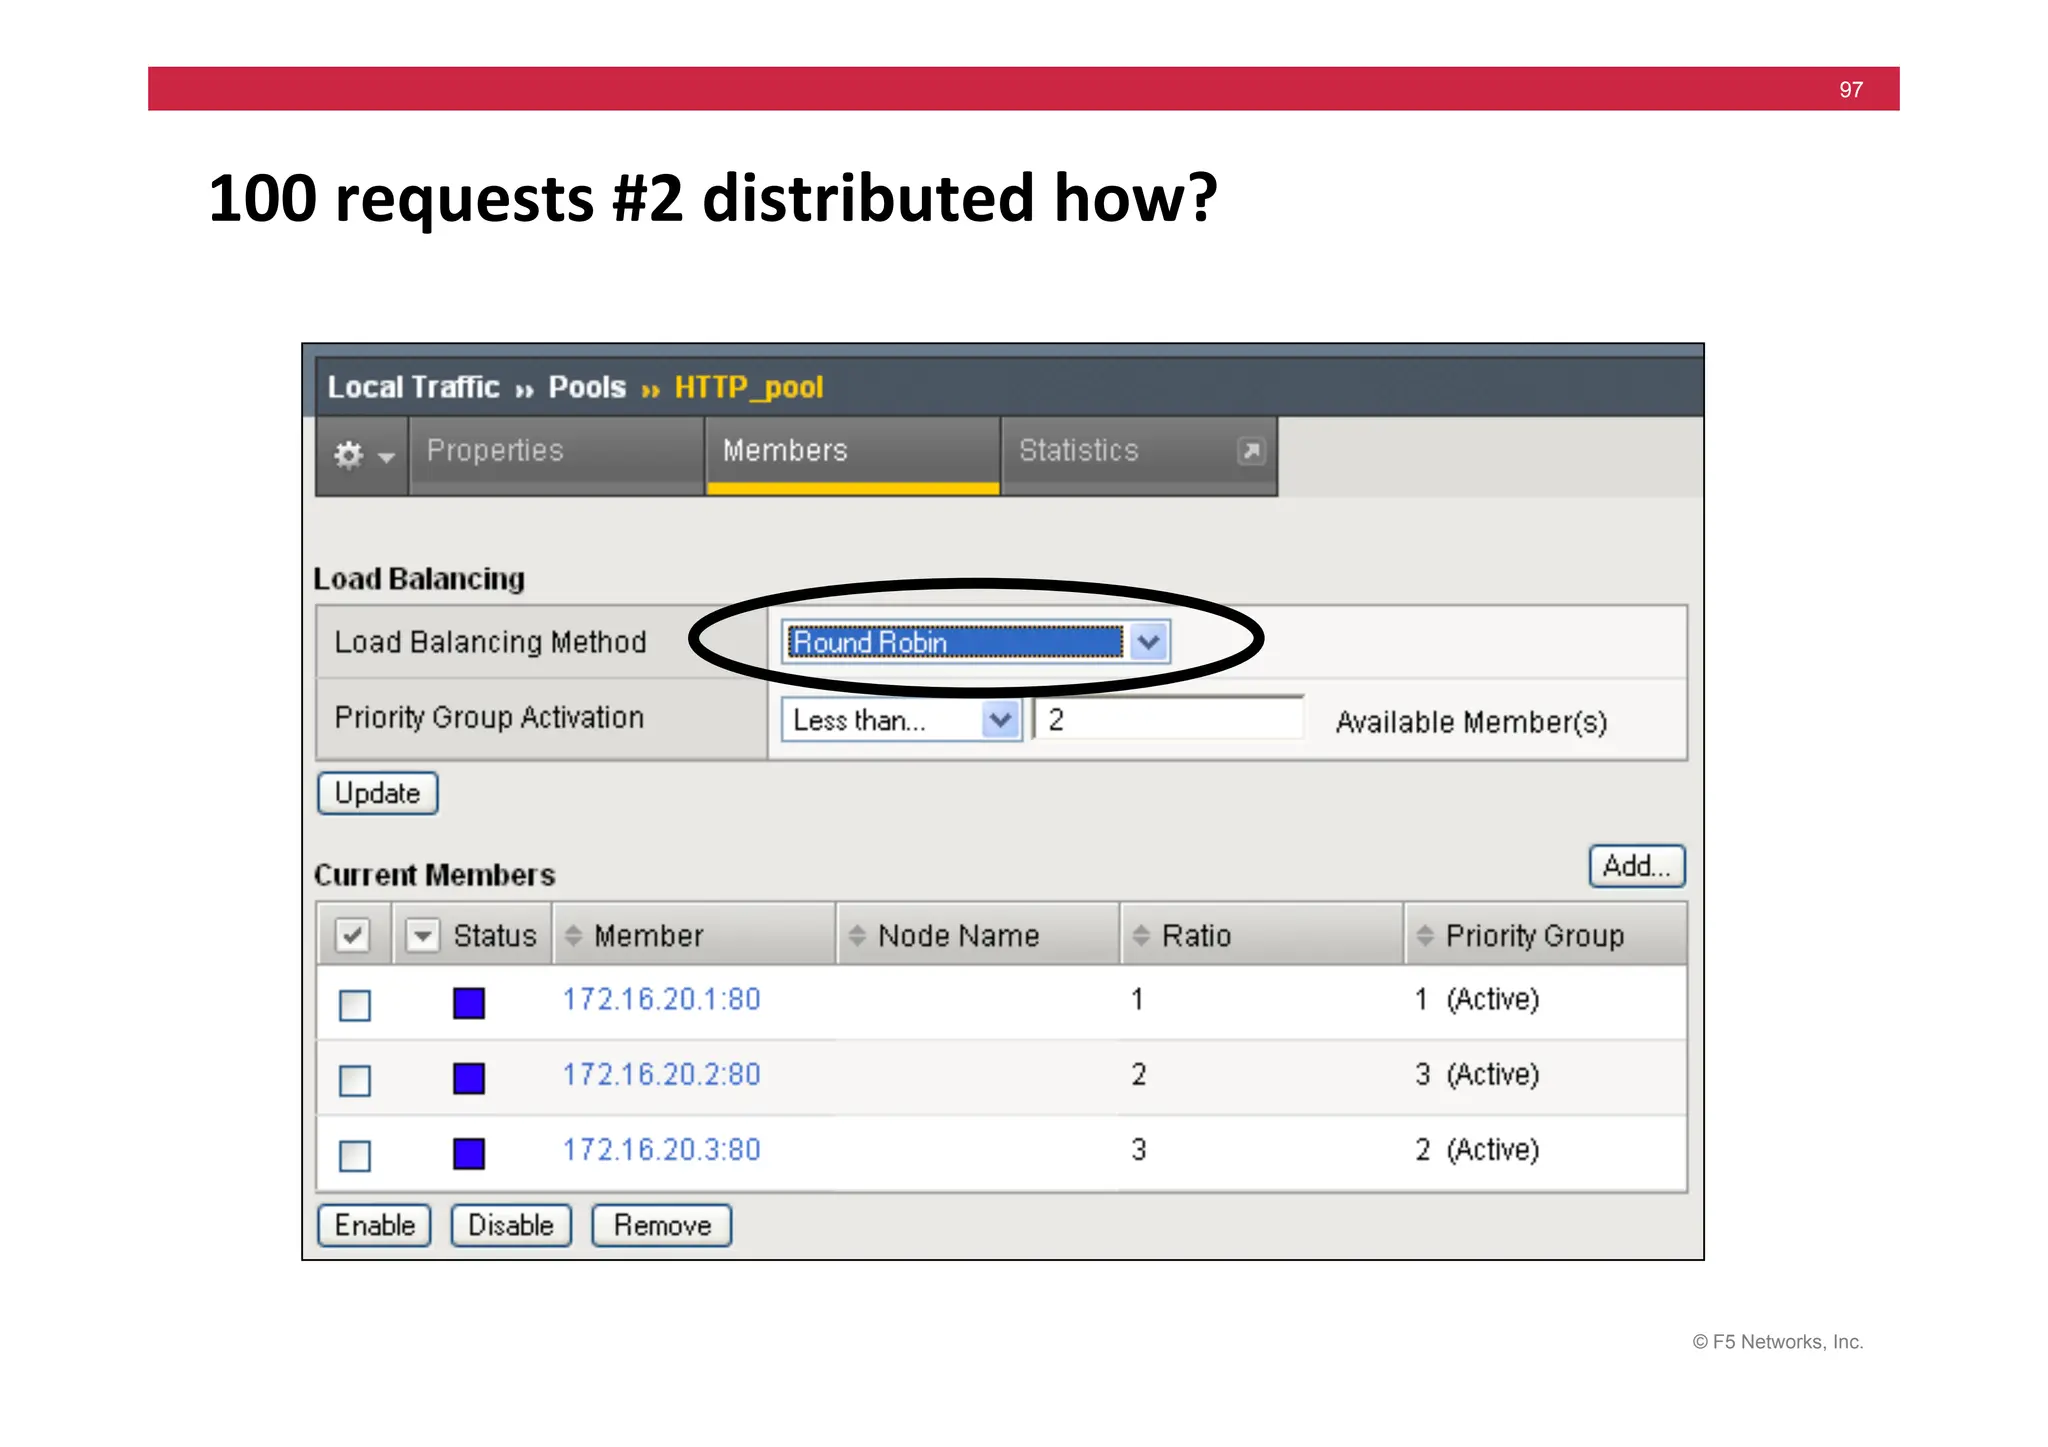Go to Pools in breadcrumb
This screenshot has height=1447, width=2048.
[587, 387]
